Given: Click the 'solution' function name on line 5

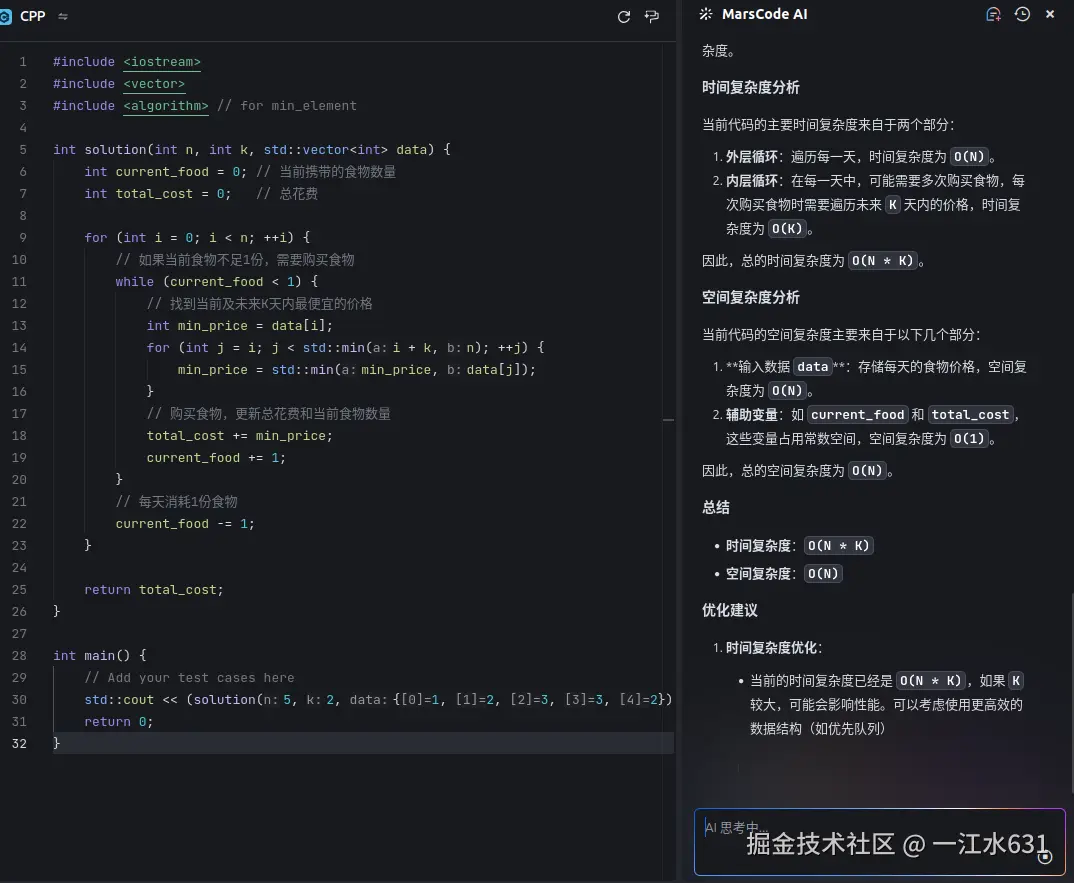Looking at the screenshot, I should (116, 149).
